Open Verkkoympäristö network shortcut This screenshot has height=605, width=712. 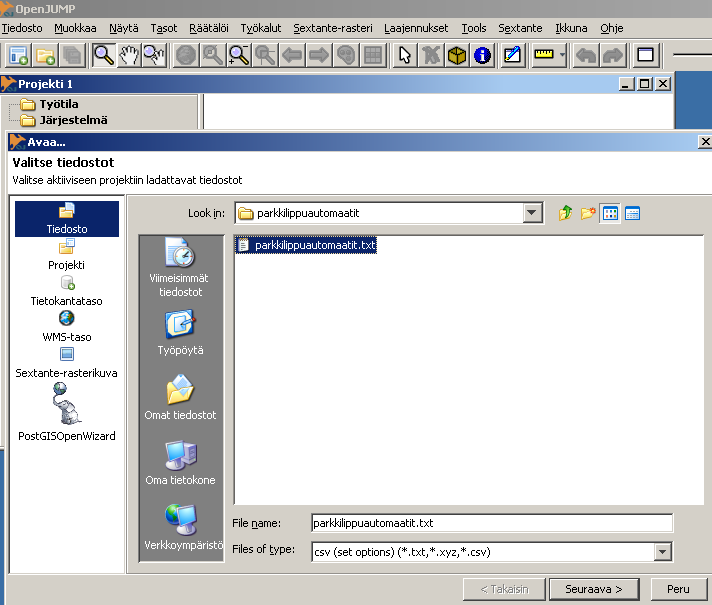(x=183, y=527)
